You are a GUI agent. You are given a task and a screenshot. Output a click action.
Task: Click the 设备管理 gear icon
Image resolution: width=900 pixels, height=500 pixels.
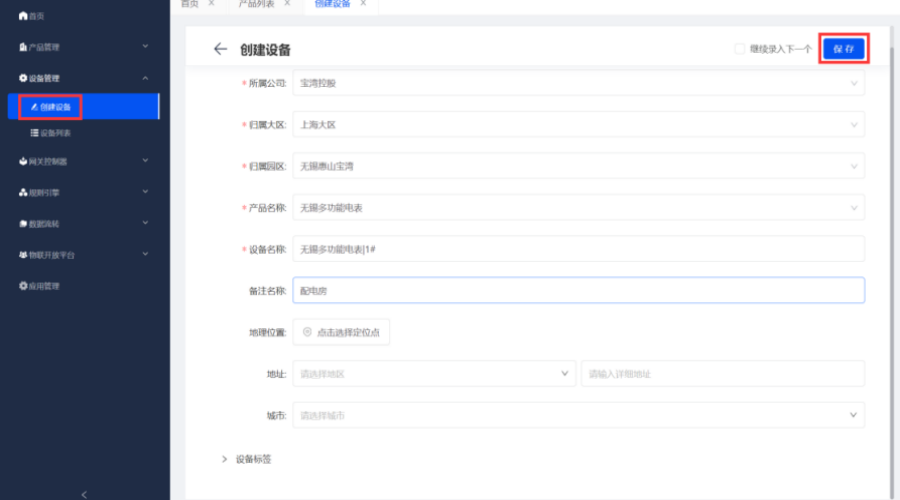coord(23,78)
